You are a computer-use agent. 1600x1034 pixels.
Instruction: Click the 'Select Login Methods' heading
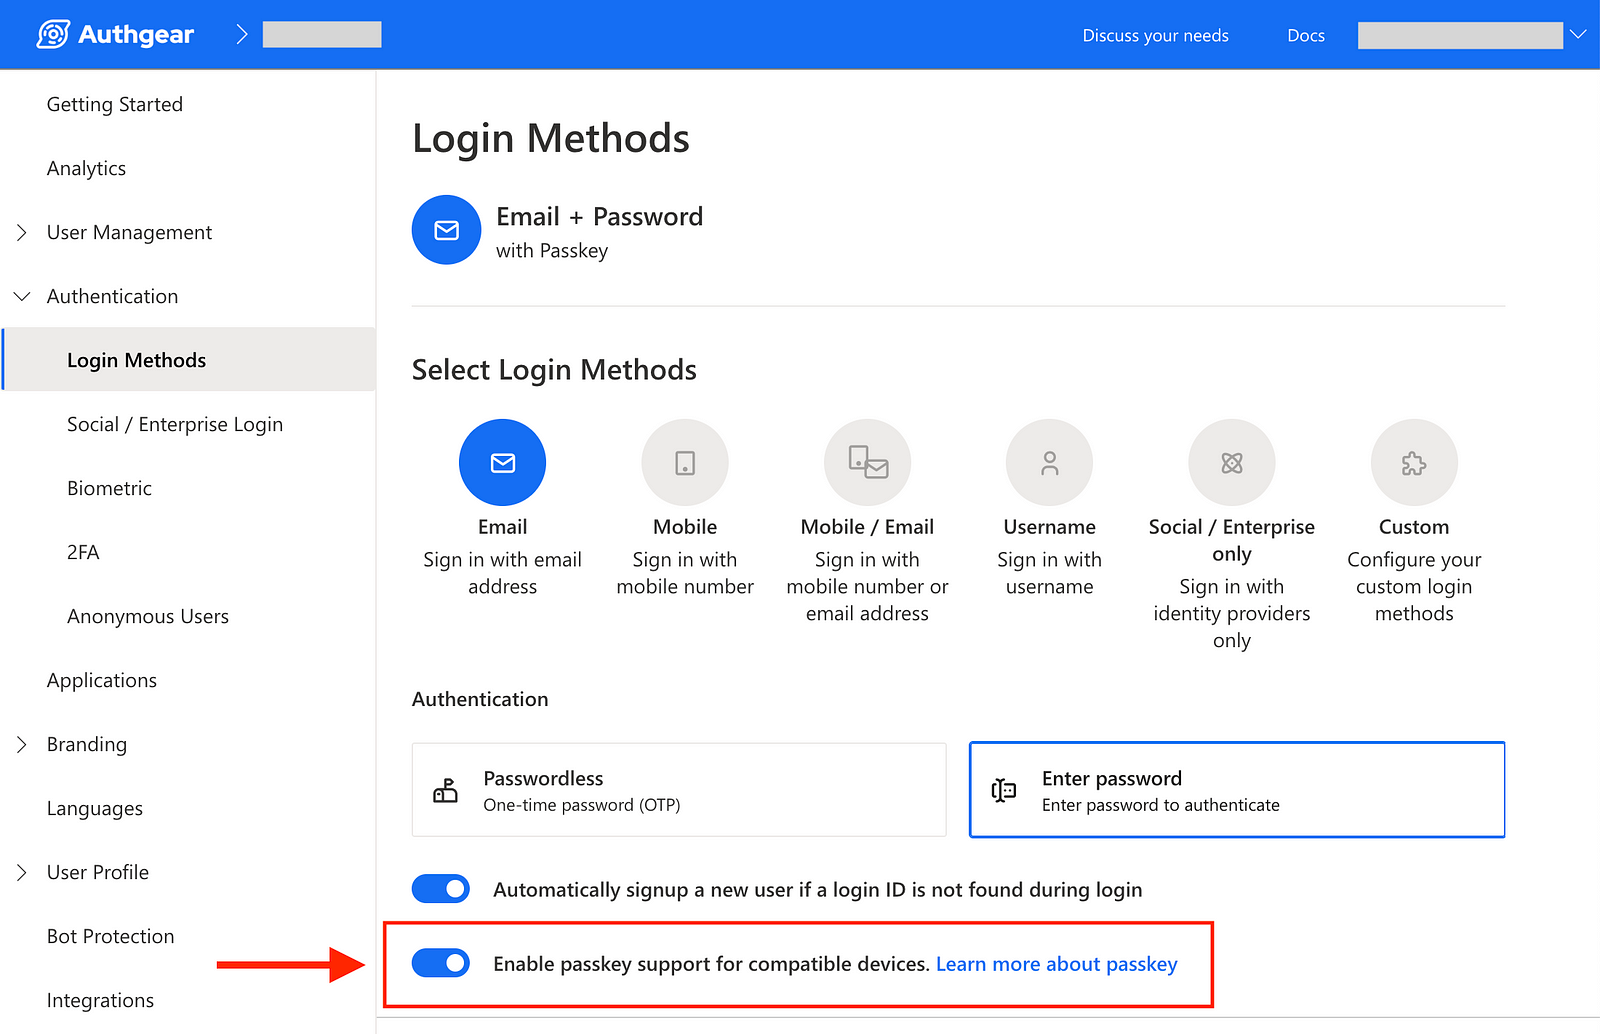point(554,370)
